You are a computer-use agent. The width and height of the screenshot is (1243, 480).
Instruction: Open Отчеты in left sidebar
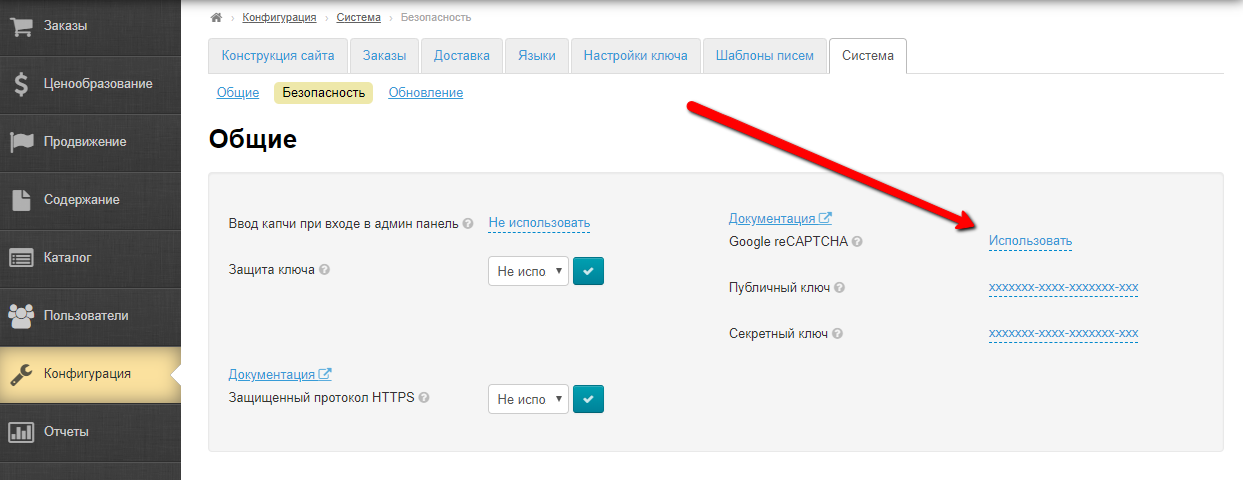tap(90, 432)
